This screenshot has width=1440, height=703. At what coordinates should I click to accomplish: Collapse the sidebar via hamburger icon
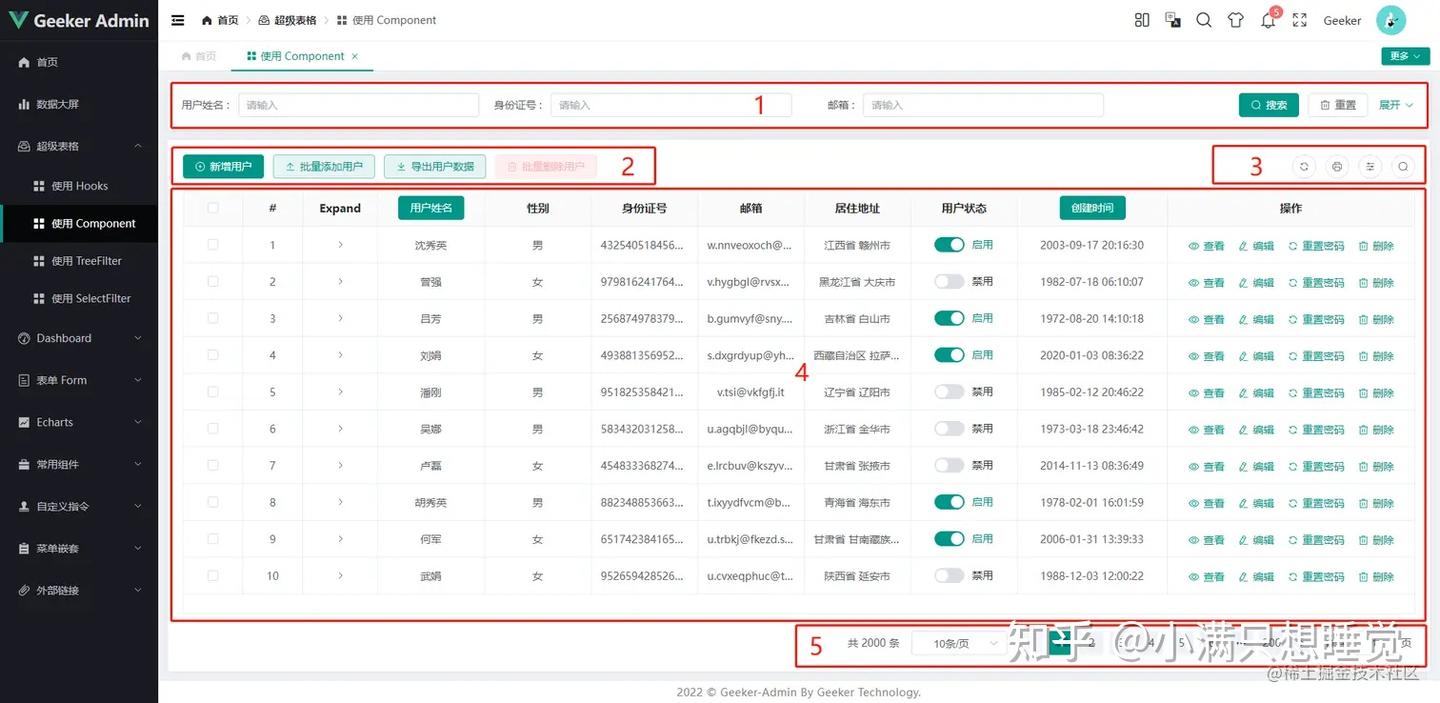[178, 20]
